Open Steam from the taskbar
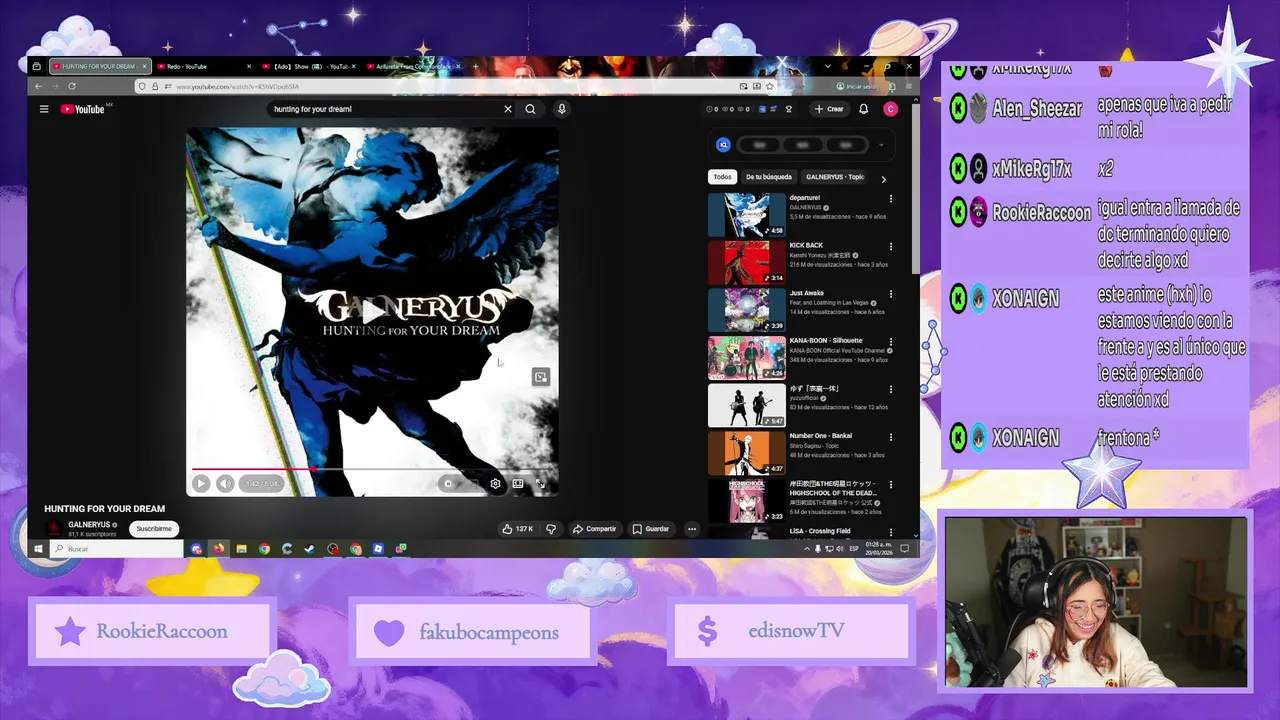The width and height of the screenshot is (1280, 720). click(x=310, y=548)
